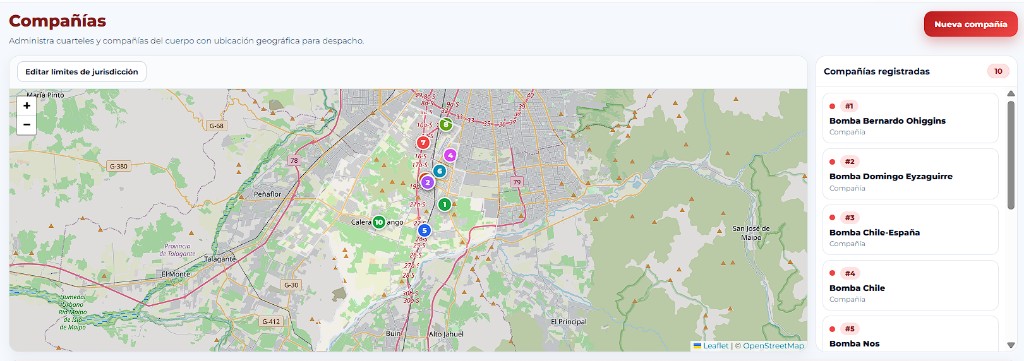Zoom out on the map
The width and height of the screenshot is (1024, 361).
coord(27,124)
